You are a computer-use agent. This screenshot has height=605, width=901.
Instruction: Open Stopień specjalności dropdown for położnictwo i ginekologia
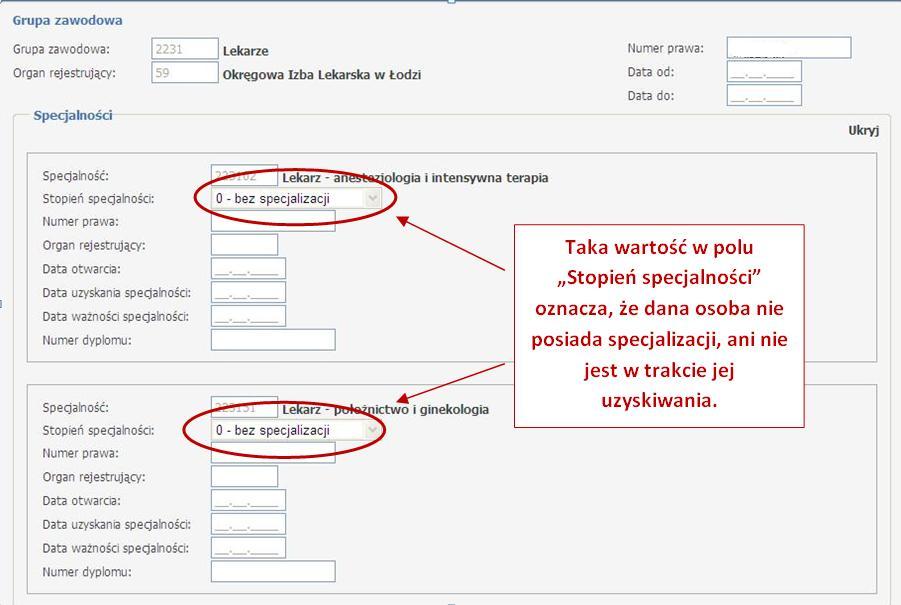click(x=297, y=430)
